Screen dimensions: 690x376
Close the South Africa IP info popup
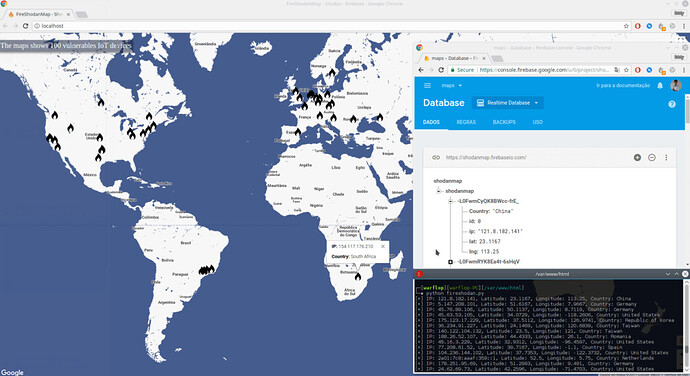[x=383, y=246]
